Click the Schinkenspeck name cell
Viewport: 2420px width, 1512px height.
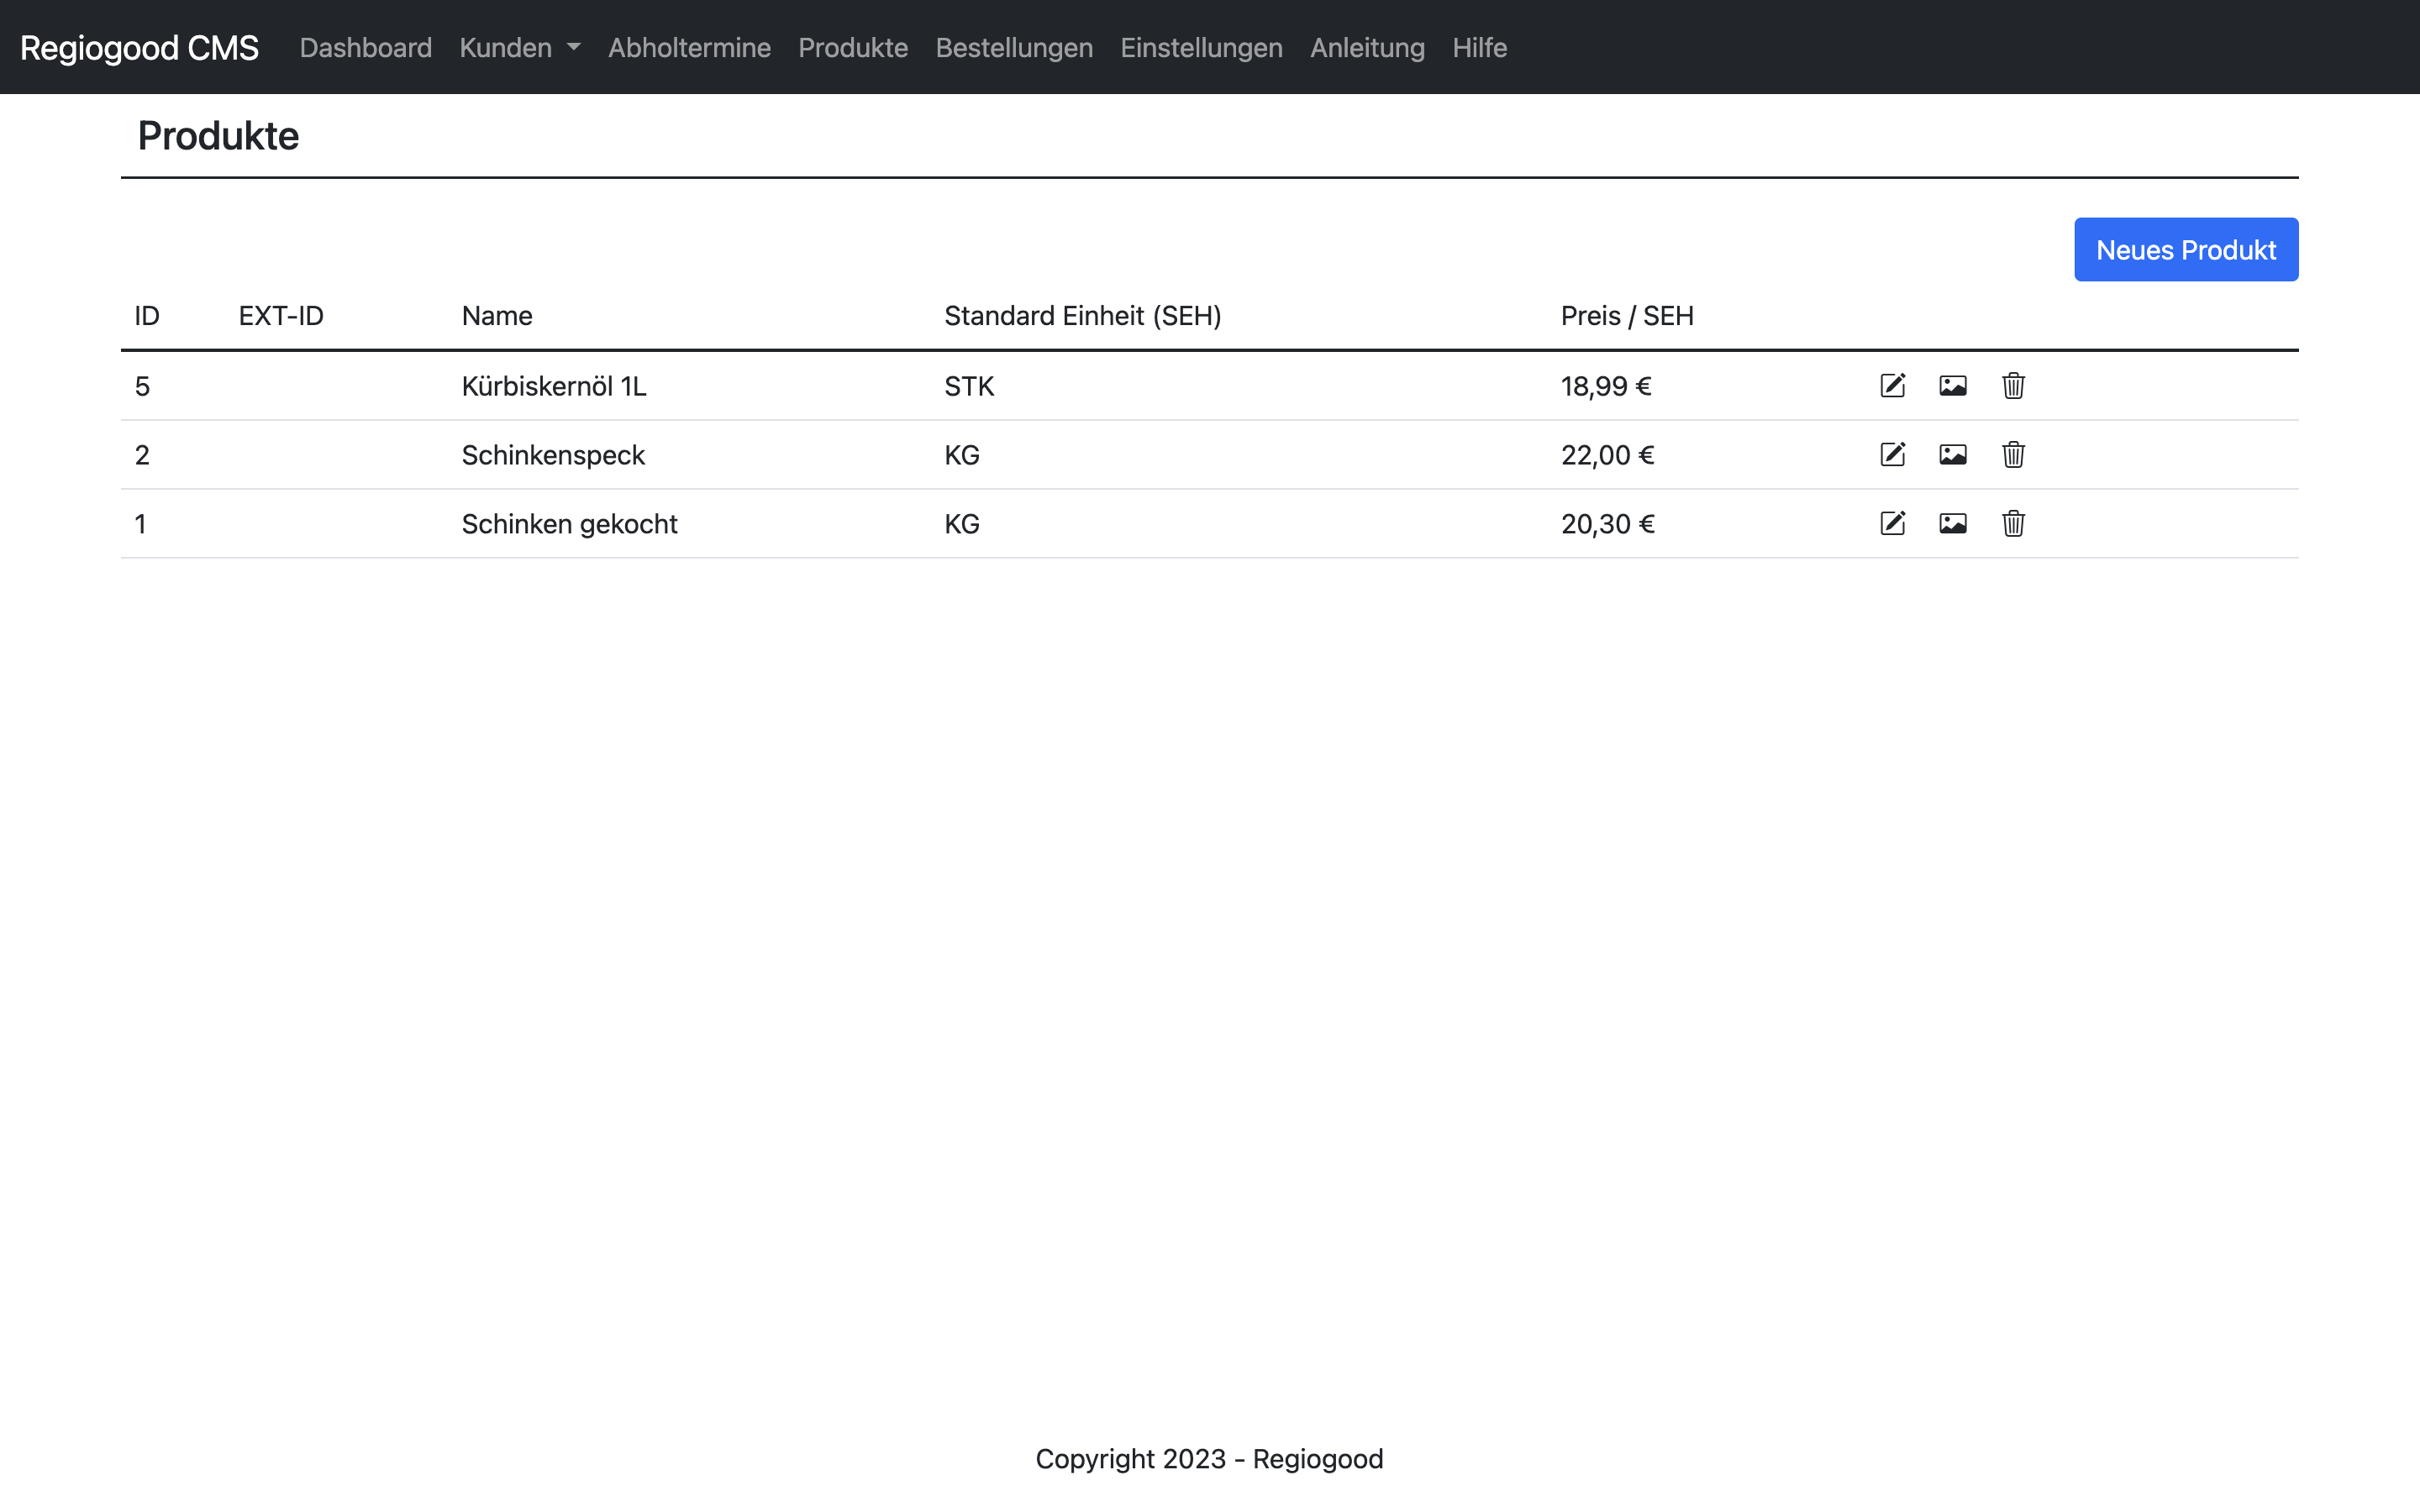point(553,455)
